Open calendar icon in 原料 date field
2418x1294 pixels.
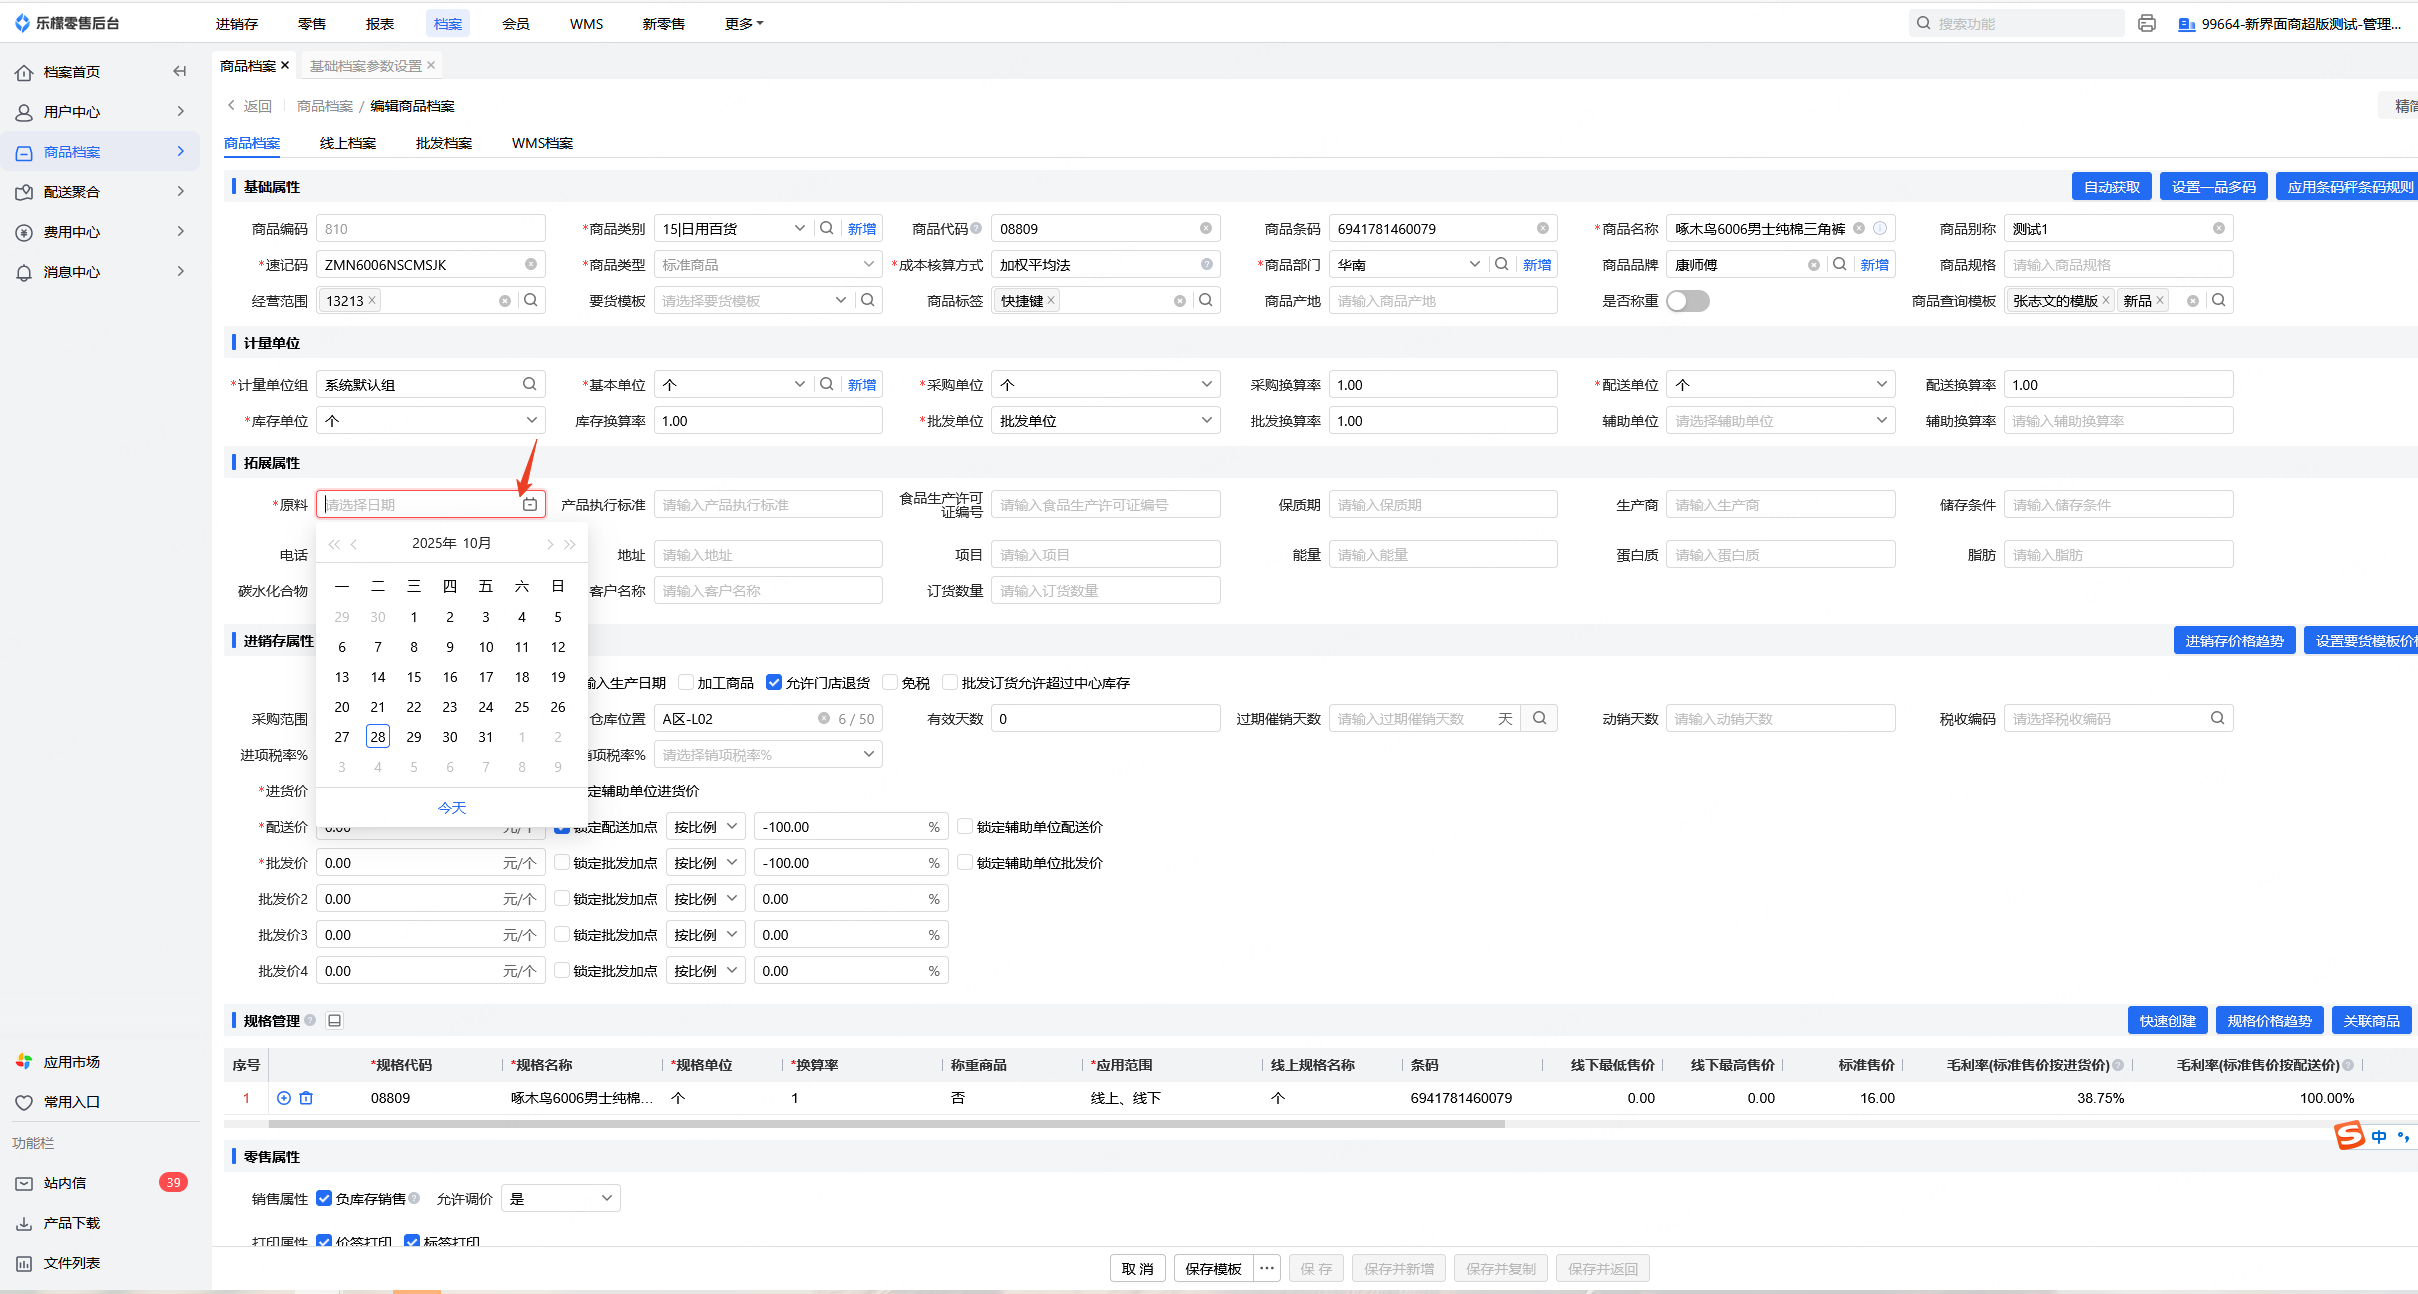(x=530, y=505)
